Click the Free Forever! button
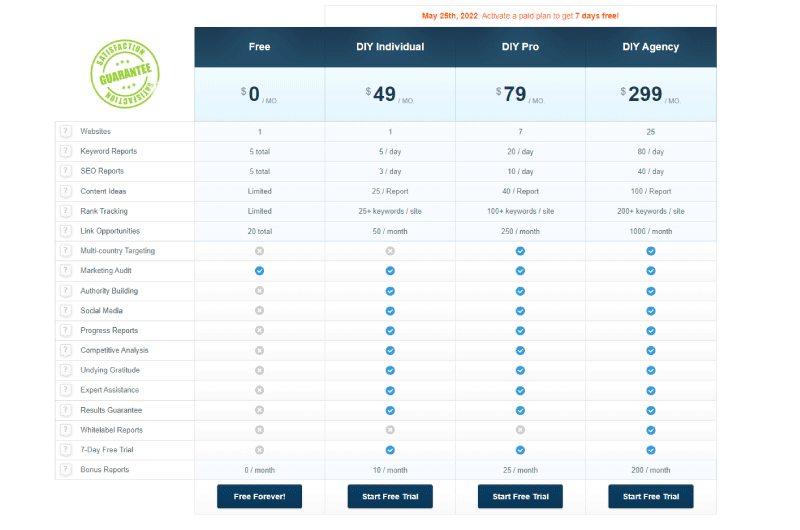 260,496
